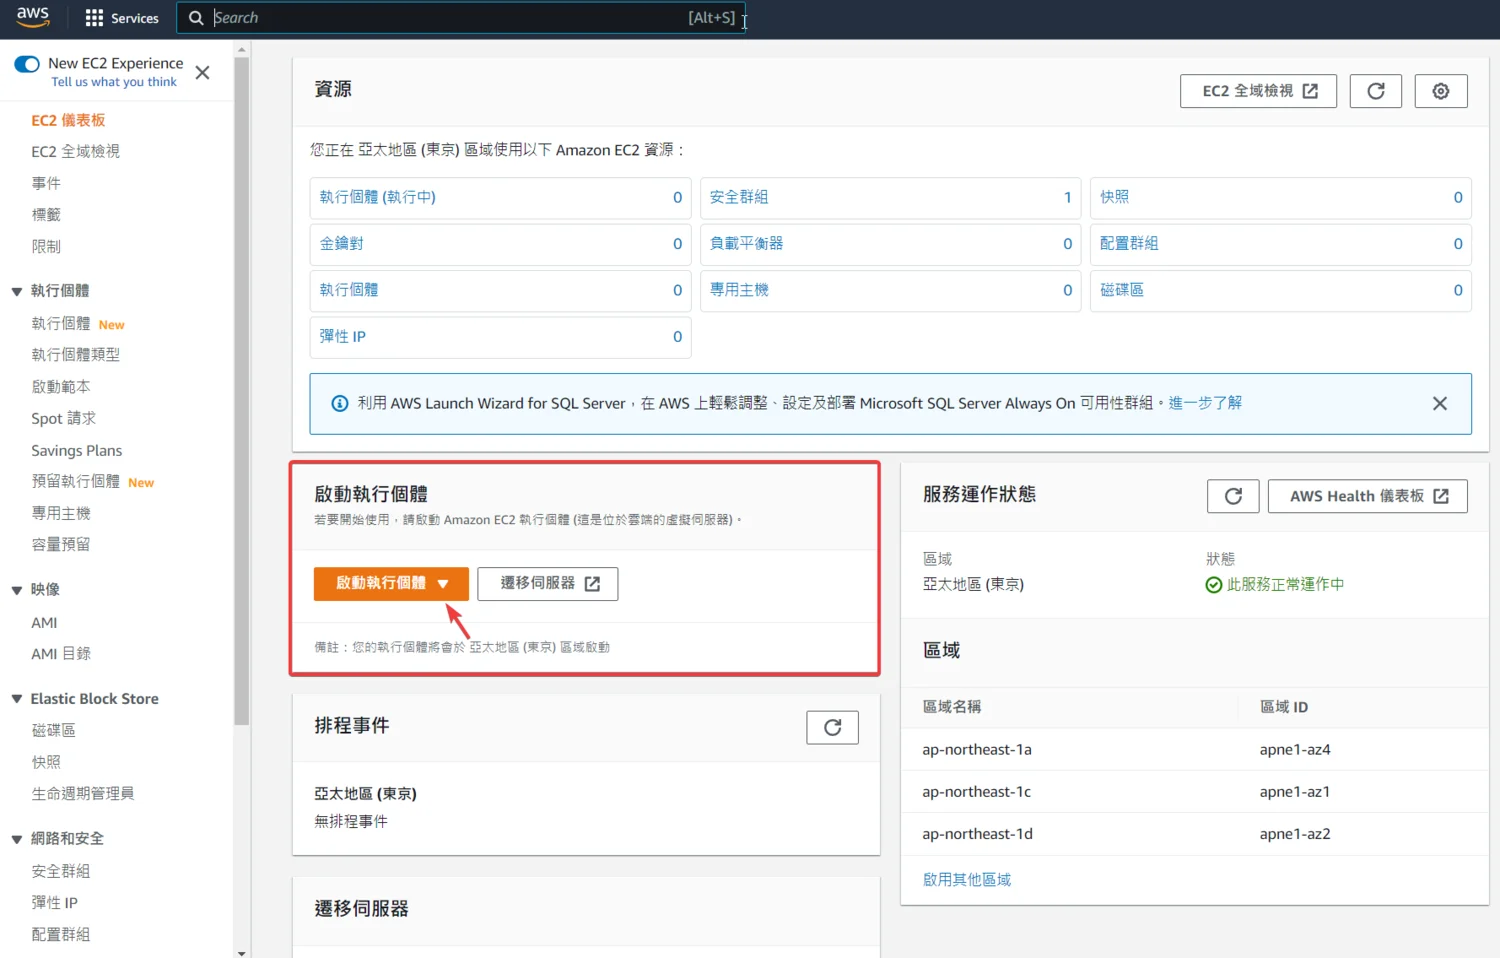This screenshot has height=958, width=1500.
Task: Open 預留執行個體 in the sidebar
Action: coord(76,482)
